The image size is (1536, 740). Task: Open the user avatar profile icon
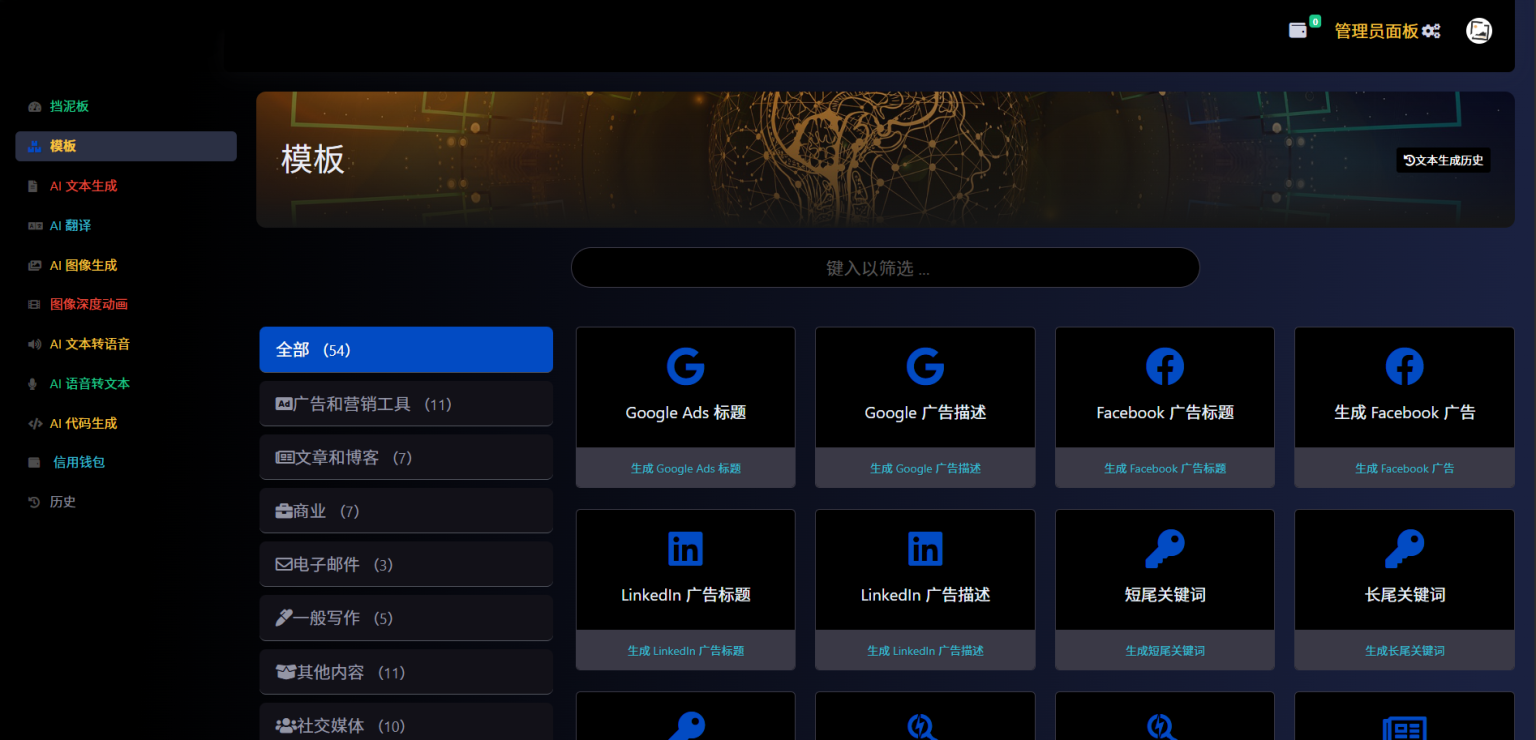click(x=1478, y=31)
